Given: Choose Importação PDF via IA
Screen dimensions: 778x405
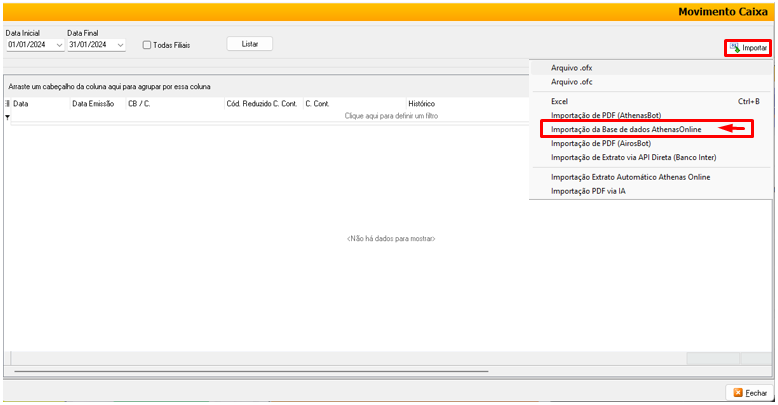Looking at the screenshot, I should point(589,191).
